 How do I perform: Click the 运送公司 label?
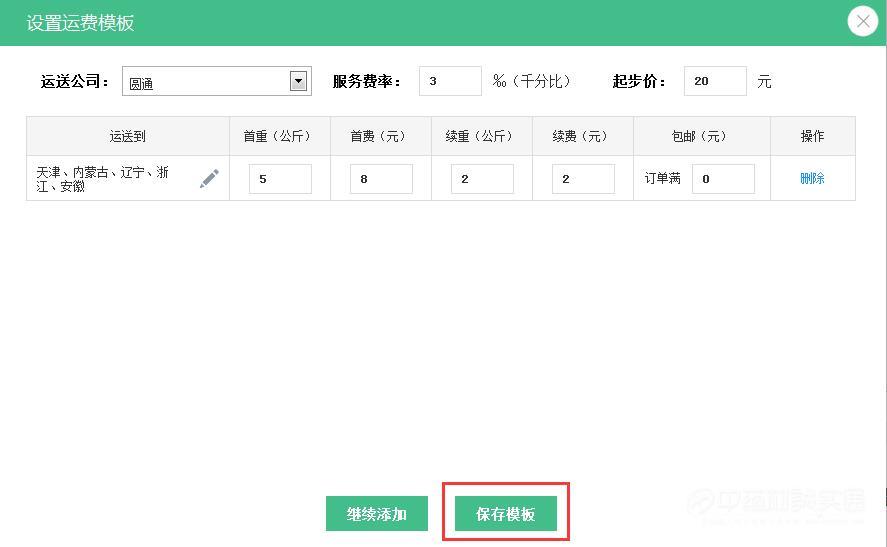click(74, 81)
